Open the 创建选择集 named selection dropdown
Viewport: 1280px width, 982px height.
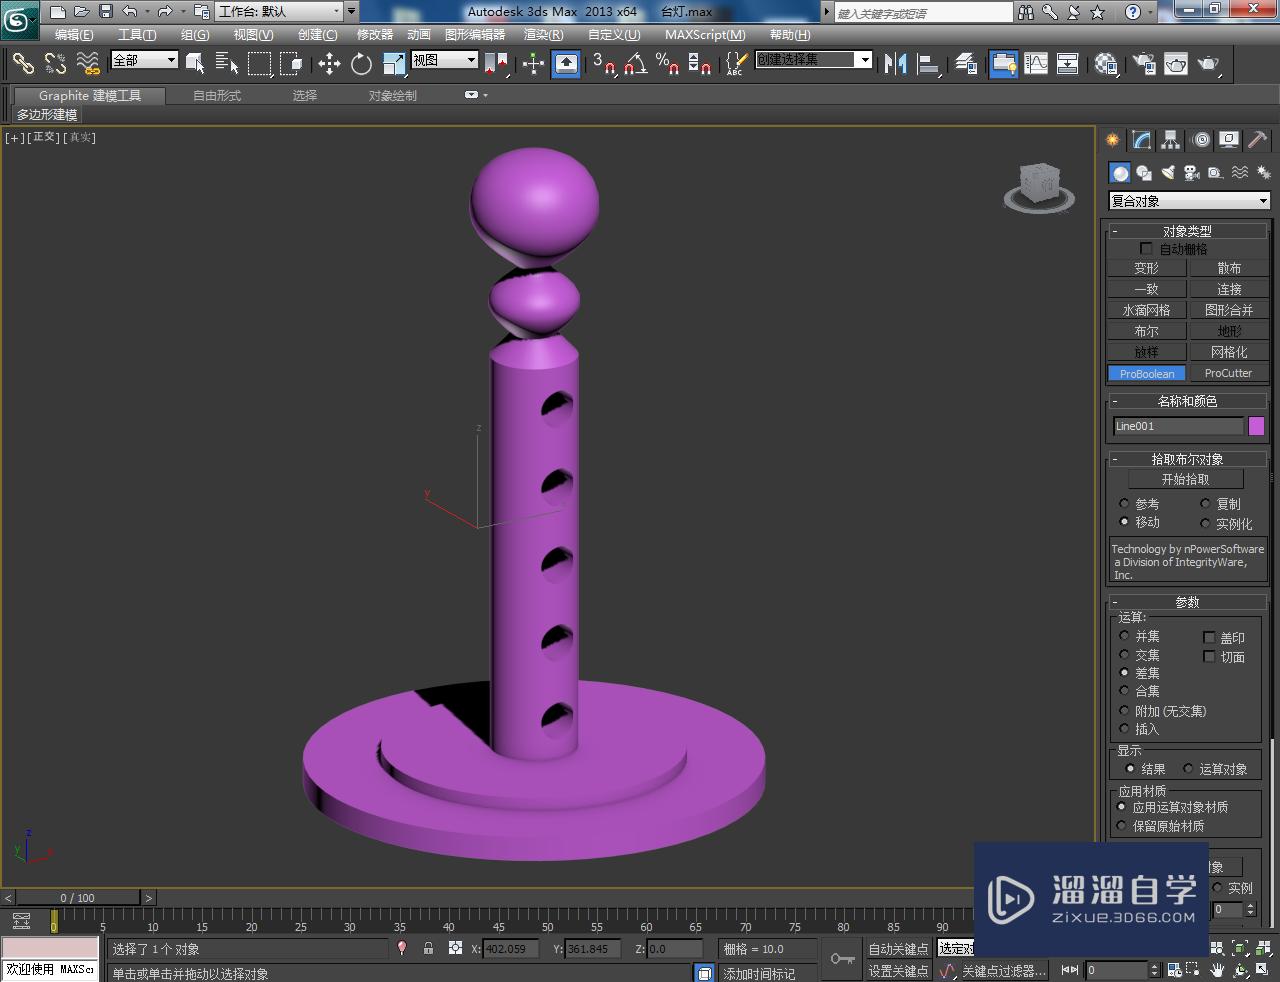point(813,60)
